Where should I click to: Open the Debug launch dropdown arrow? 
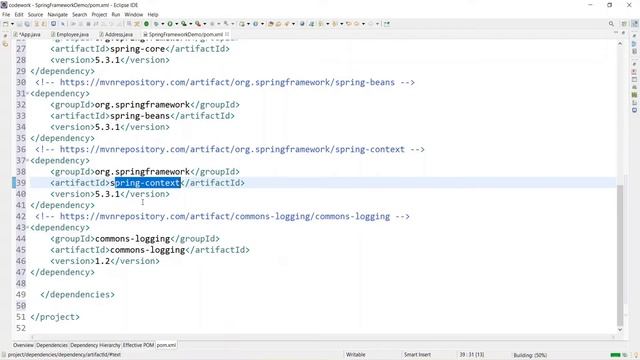162,24
